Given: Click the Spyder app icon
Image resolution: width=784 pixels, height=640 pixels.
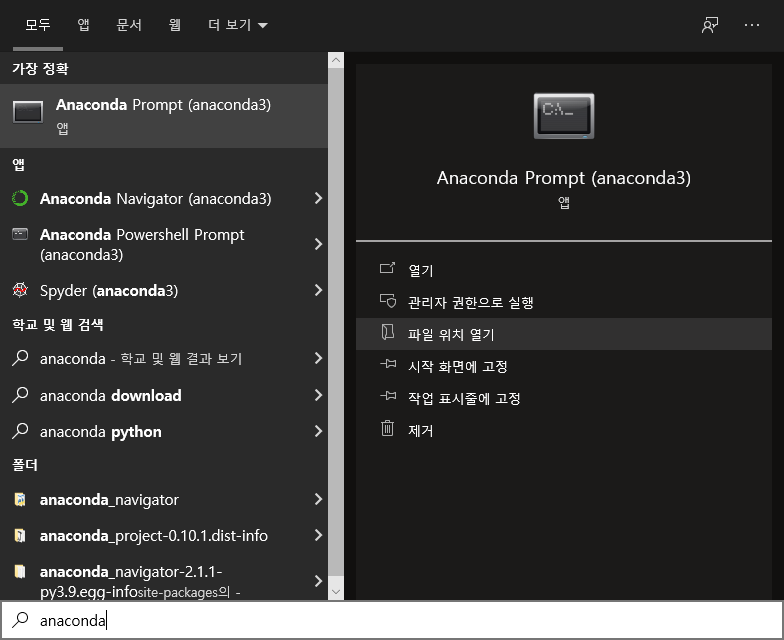Looking at the screenshot, I should 20,290.
